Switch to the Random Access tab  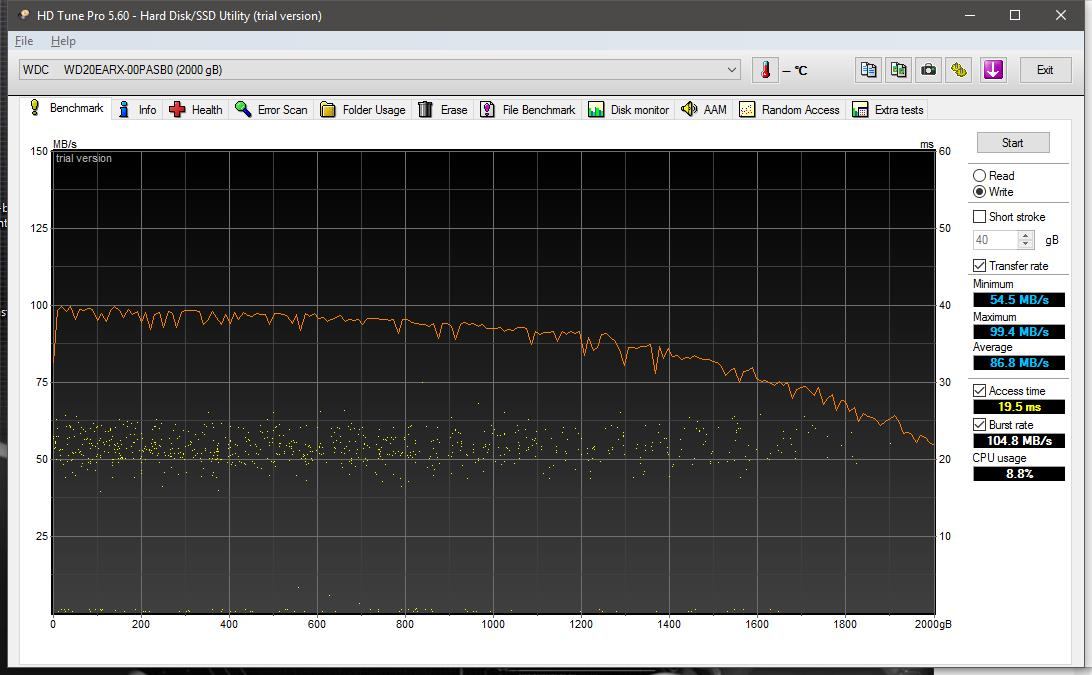pyautogui.click(x=790, y=109)
